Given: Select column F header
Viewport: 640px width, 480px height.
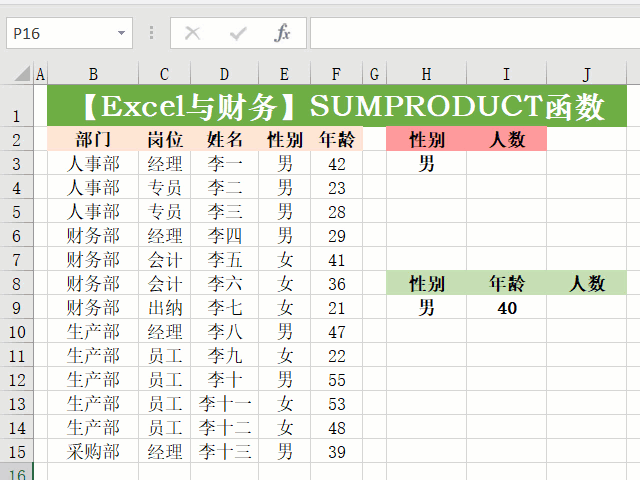Looking at the screenshot, I should (336, 74).
